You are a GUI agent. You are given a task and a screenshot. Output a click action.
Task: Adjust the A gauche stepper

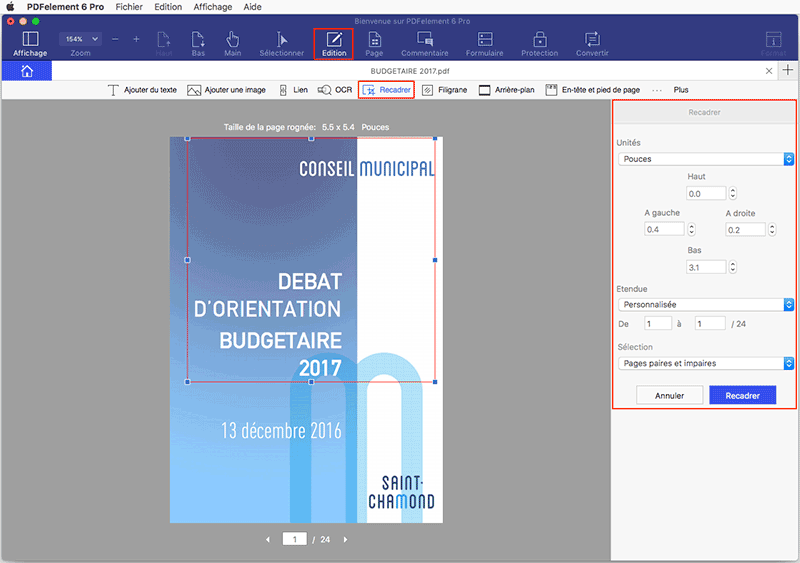pyautogui.click(x=691, y=229)
